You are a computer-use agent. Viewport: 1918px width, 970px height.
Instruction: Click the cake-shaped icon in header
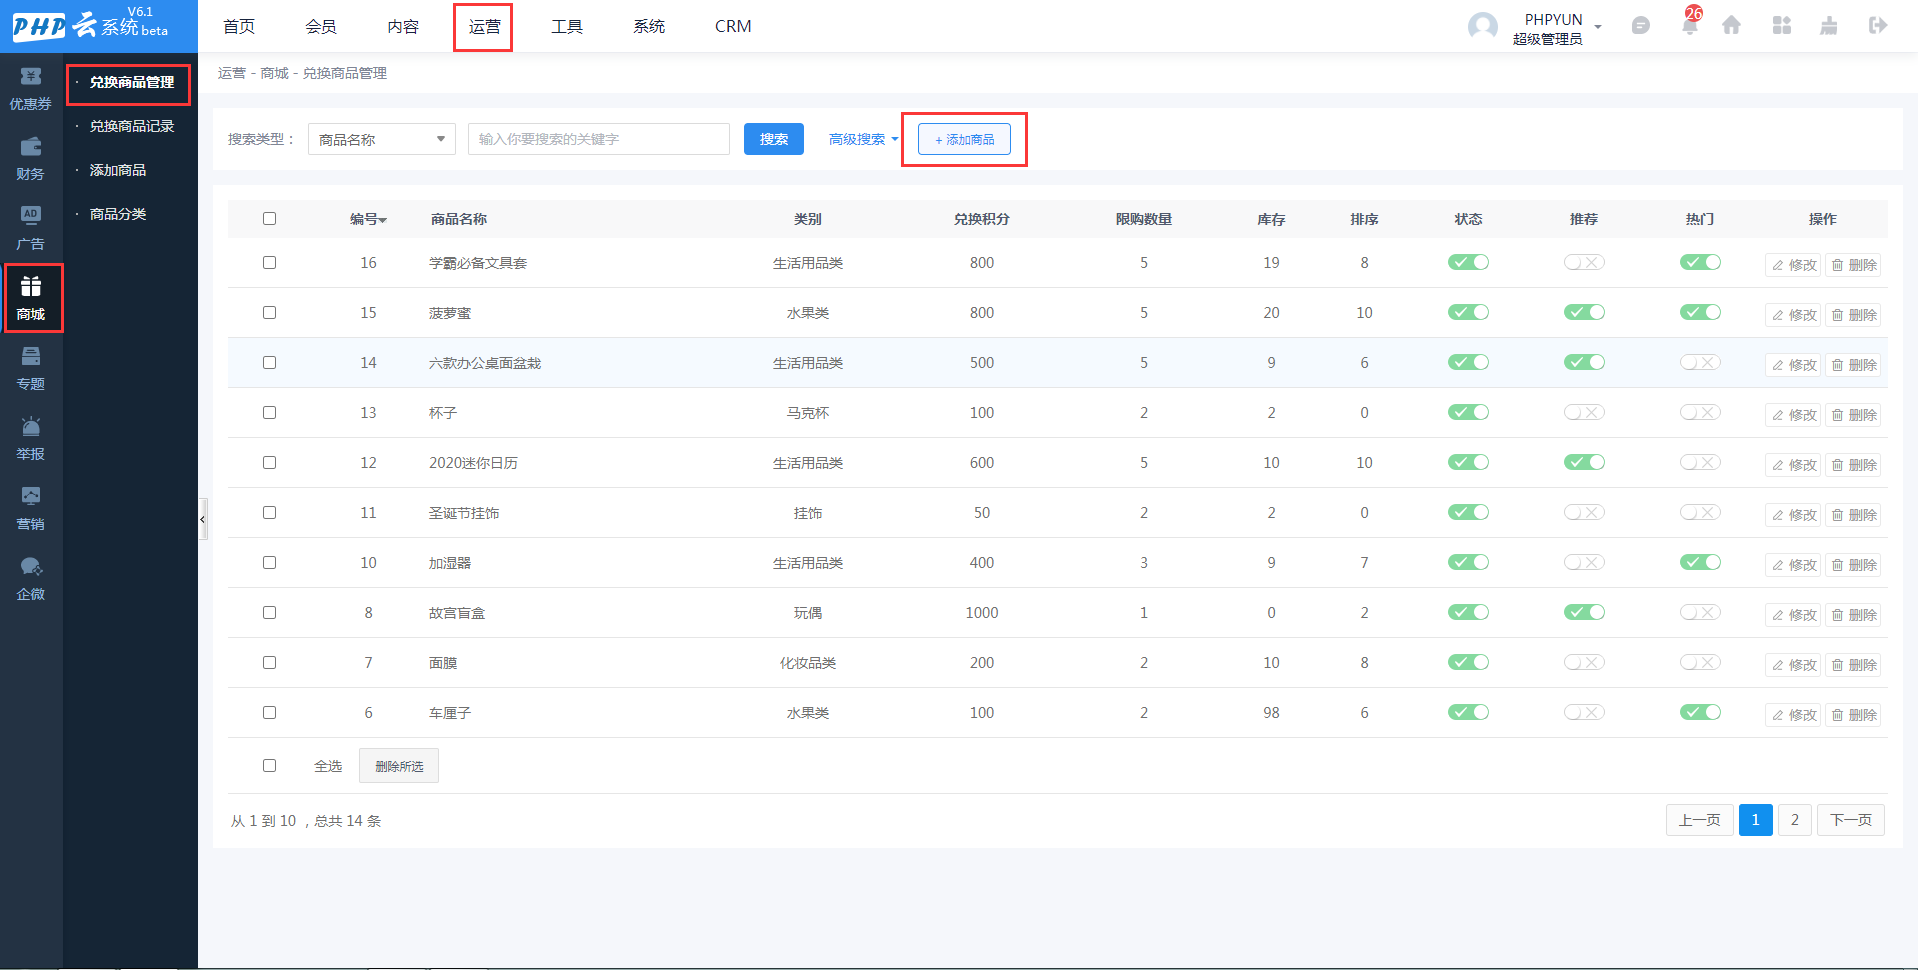tap(1829, 25)
